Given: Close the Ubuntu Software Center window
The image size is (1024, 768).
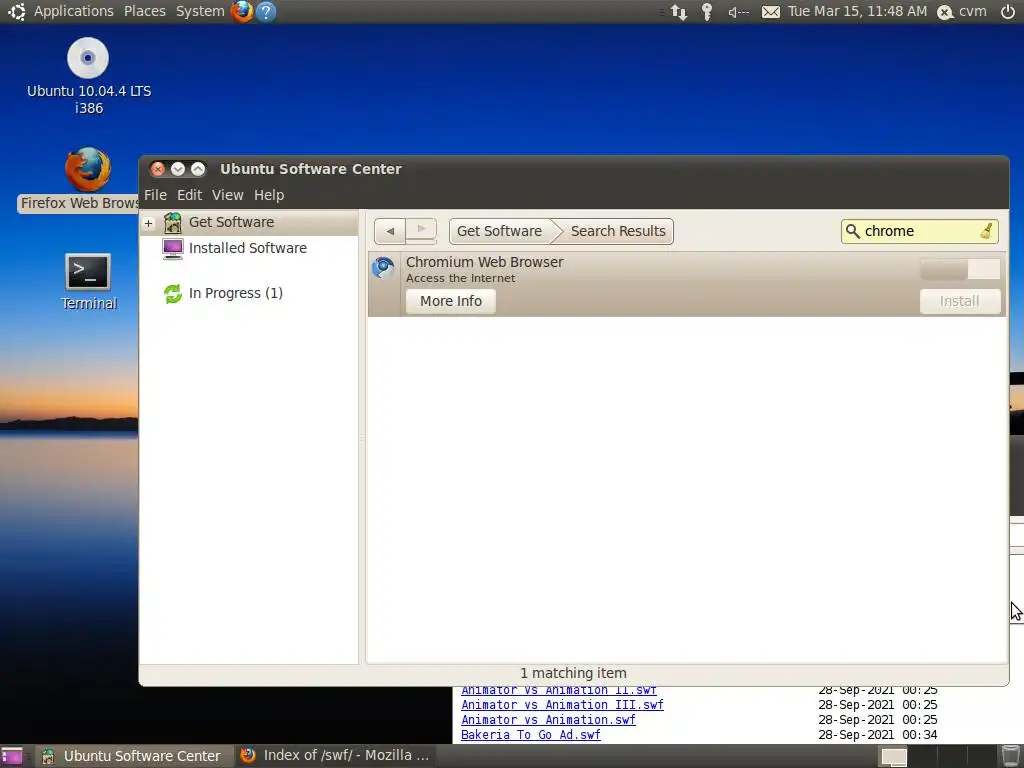Looking at the screenshot, I should 157,169.
